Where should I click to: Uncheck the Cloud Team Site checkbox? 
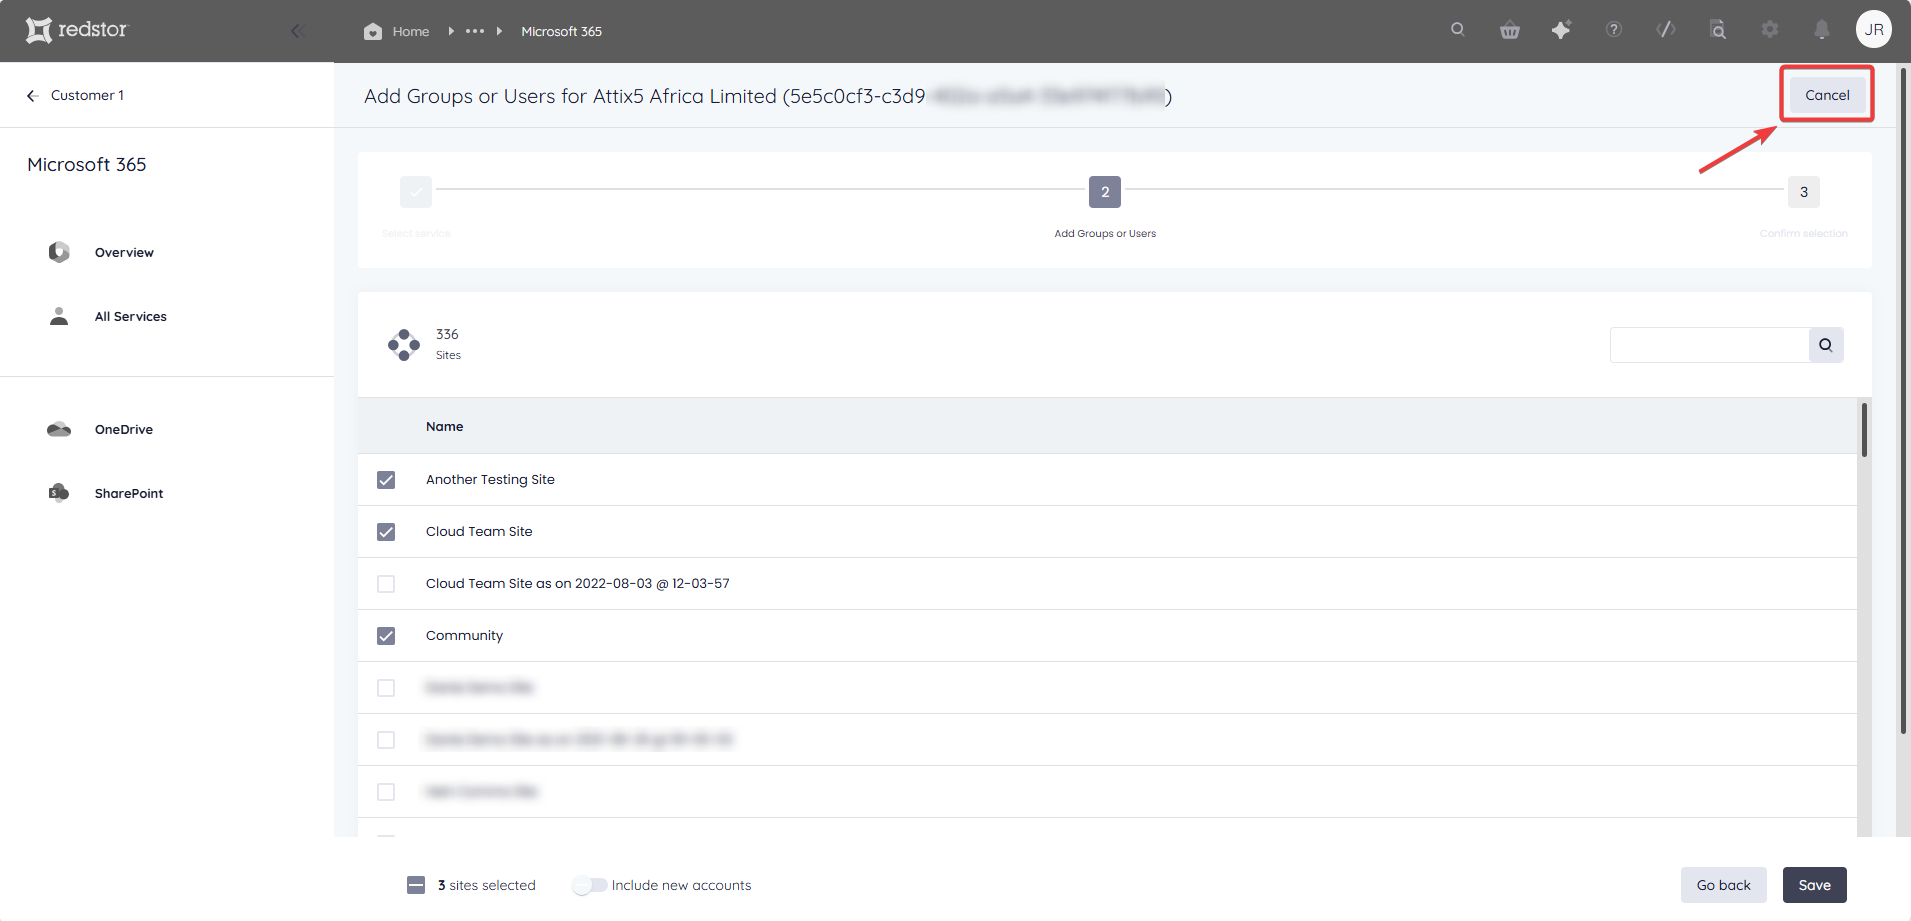point(386,532)
